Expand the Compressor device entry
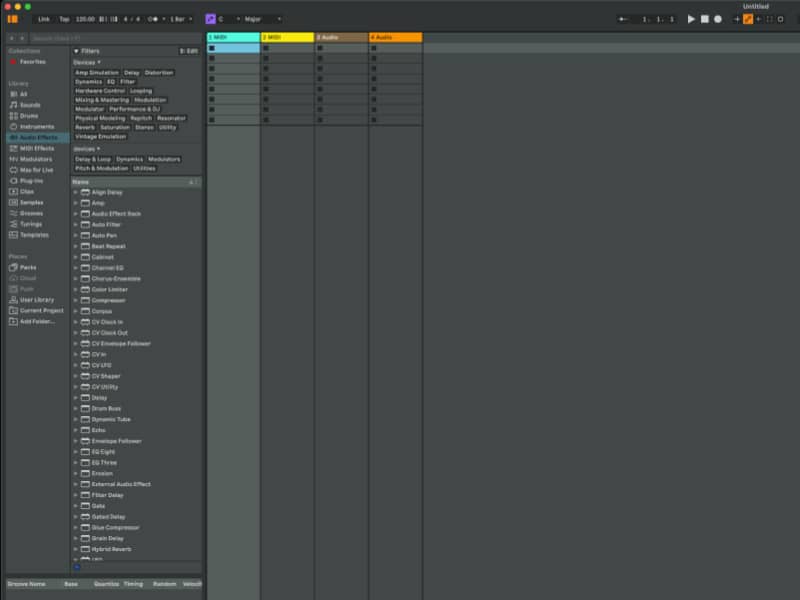Image resolution: width=800 pixels, height=600 pixels. (108, 300)
